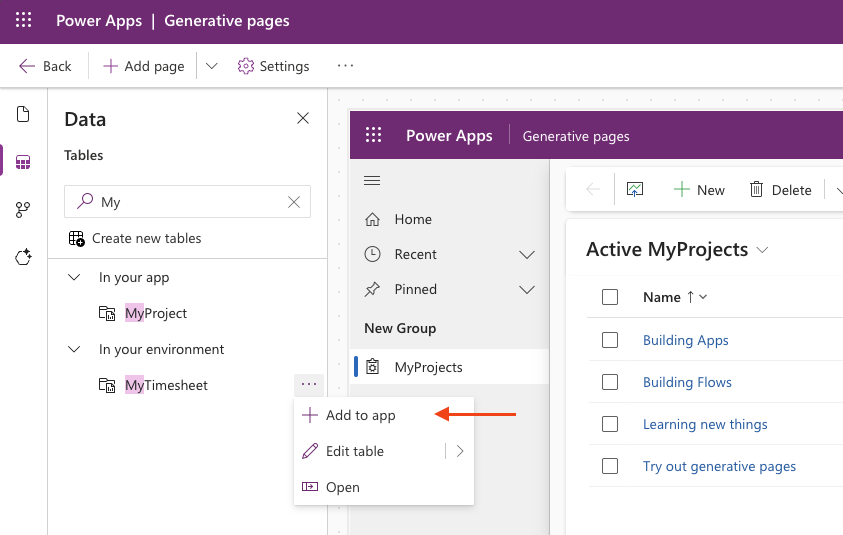
Task: Open the Automation flow icon in left rail
Action: point(23,210)
